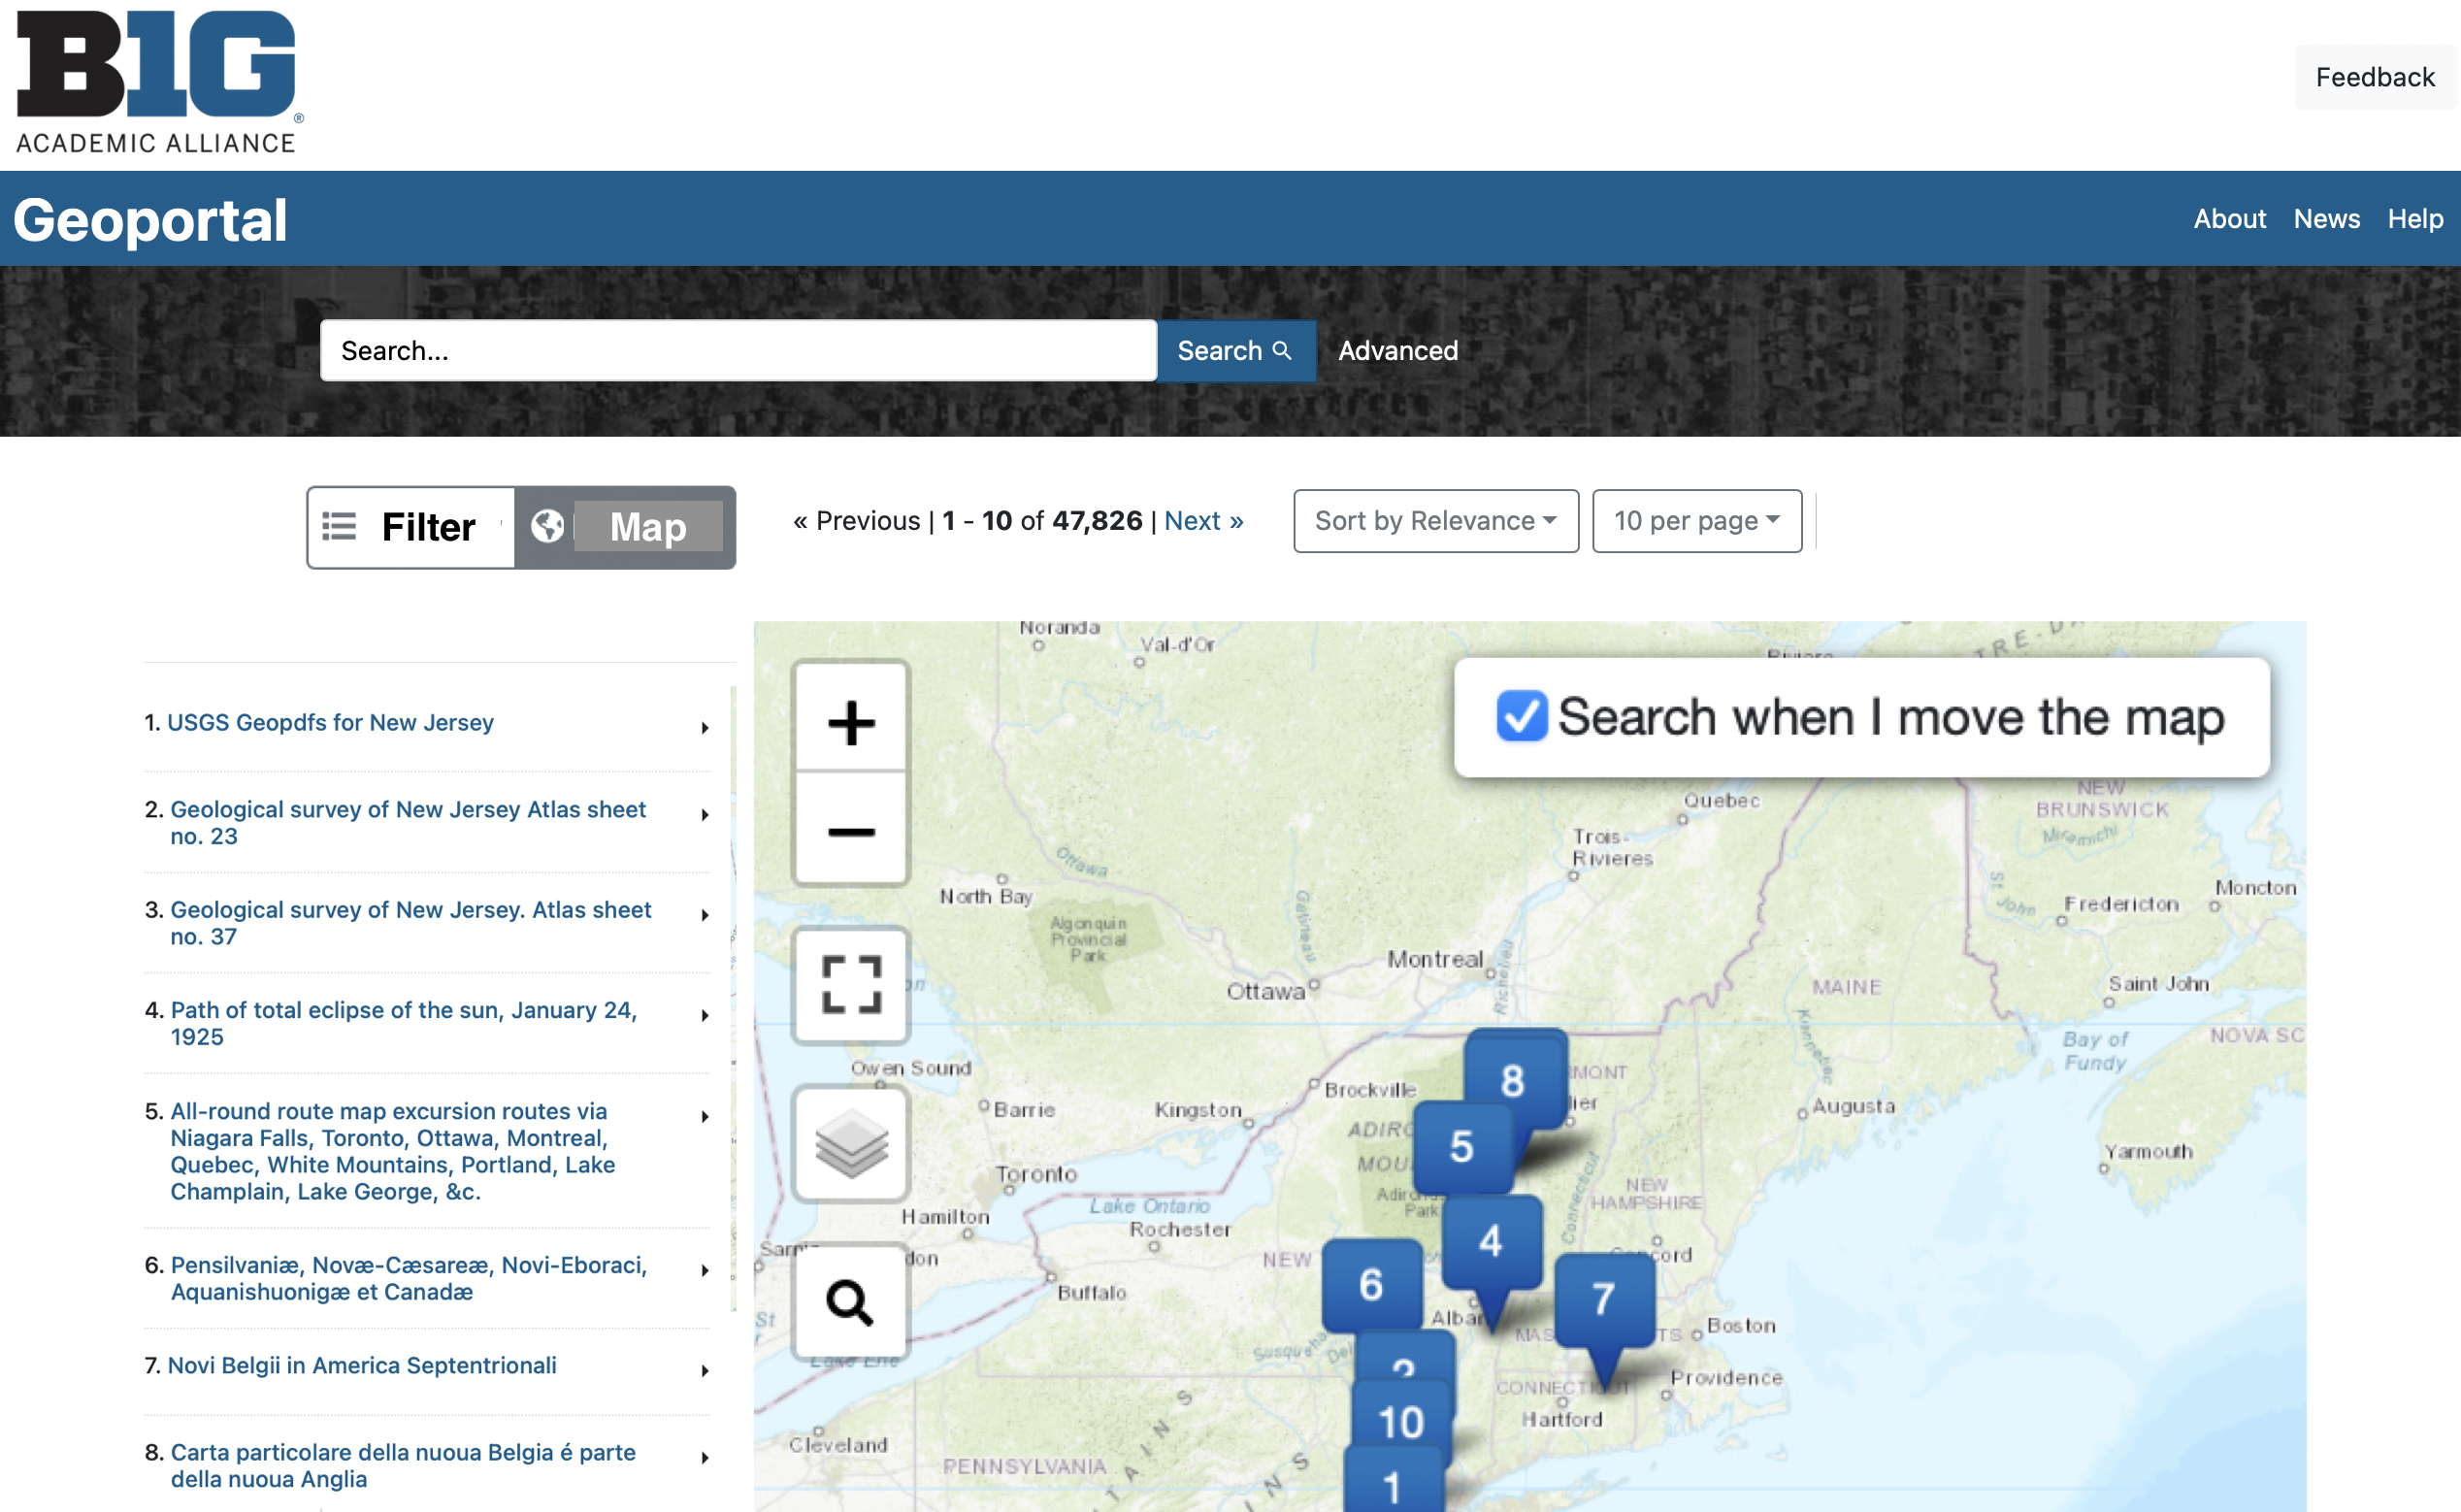Click map marker number 10
This screenshot has height=1512, width=2461.
1401,1422
